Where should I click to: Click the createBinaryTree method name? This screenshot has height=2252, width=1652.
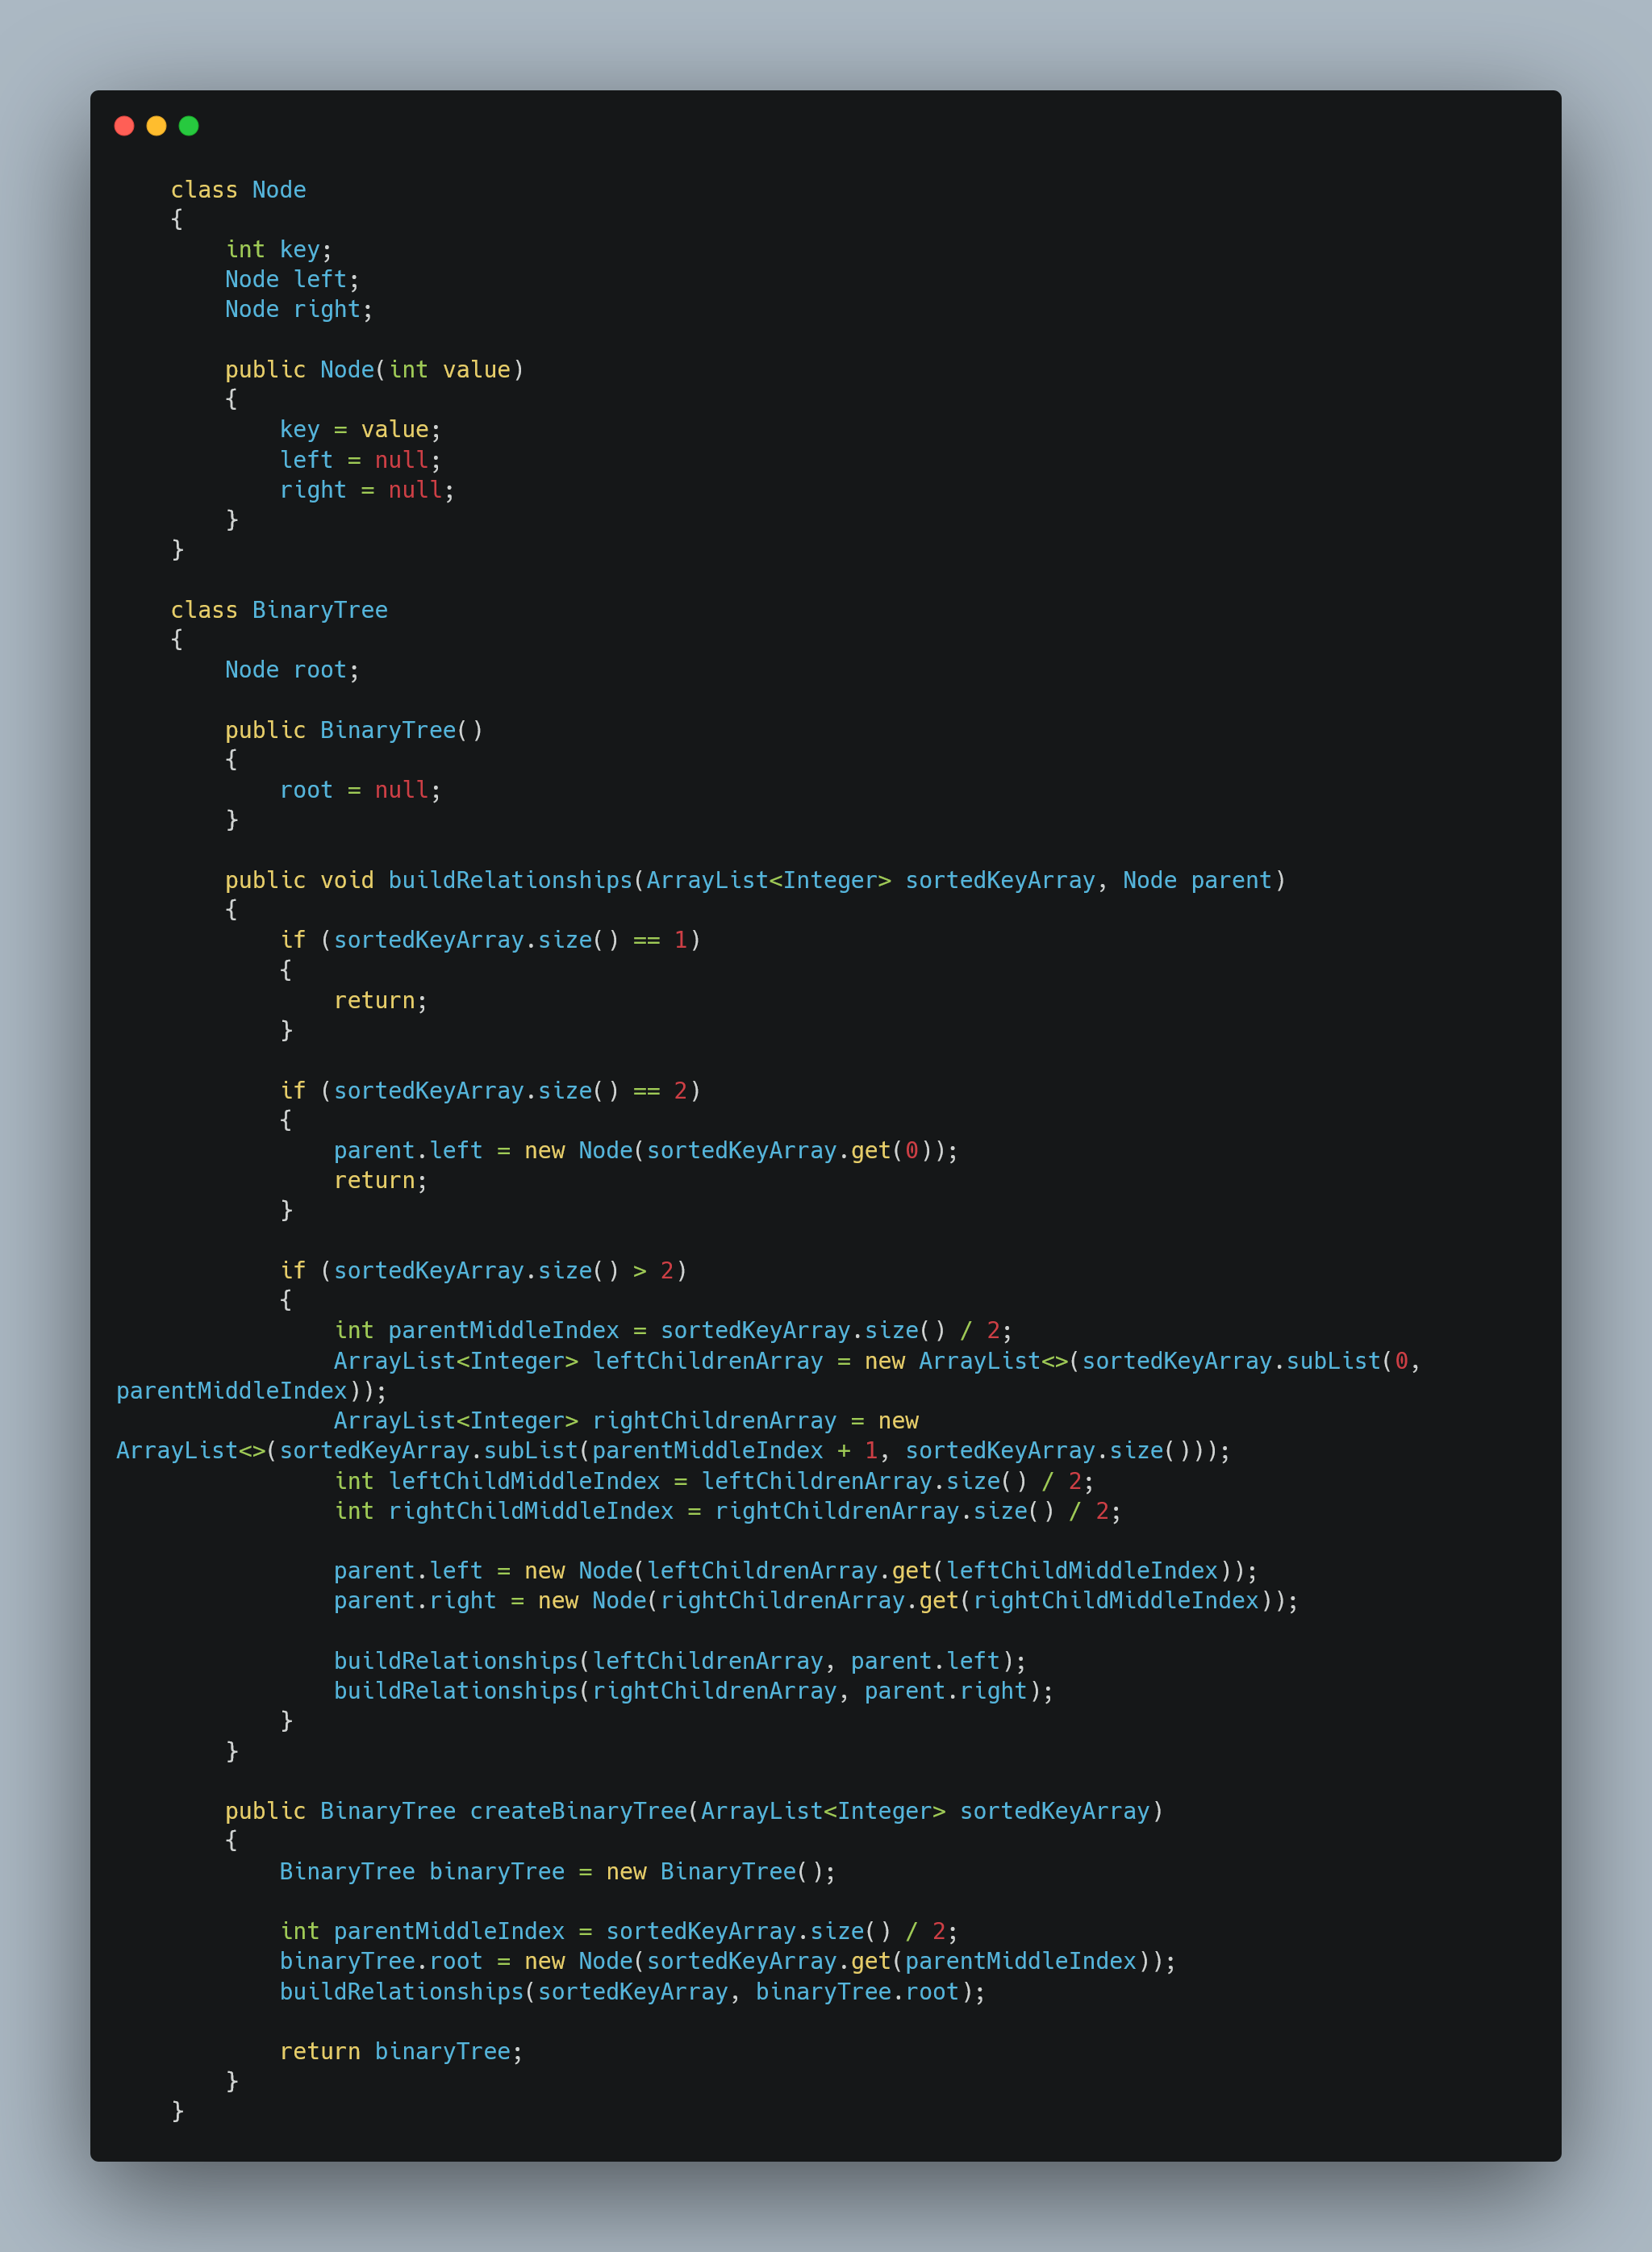[x=578, y=1811]
